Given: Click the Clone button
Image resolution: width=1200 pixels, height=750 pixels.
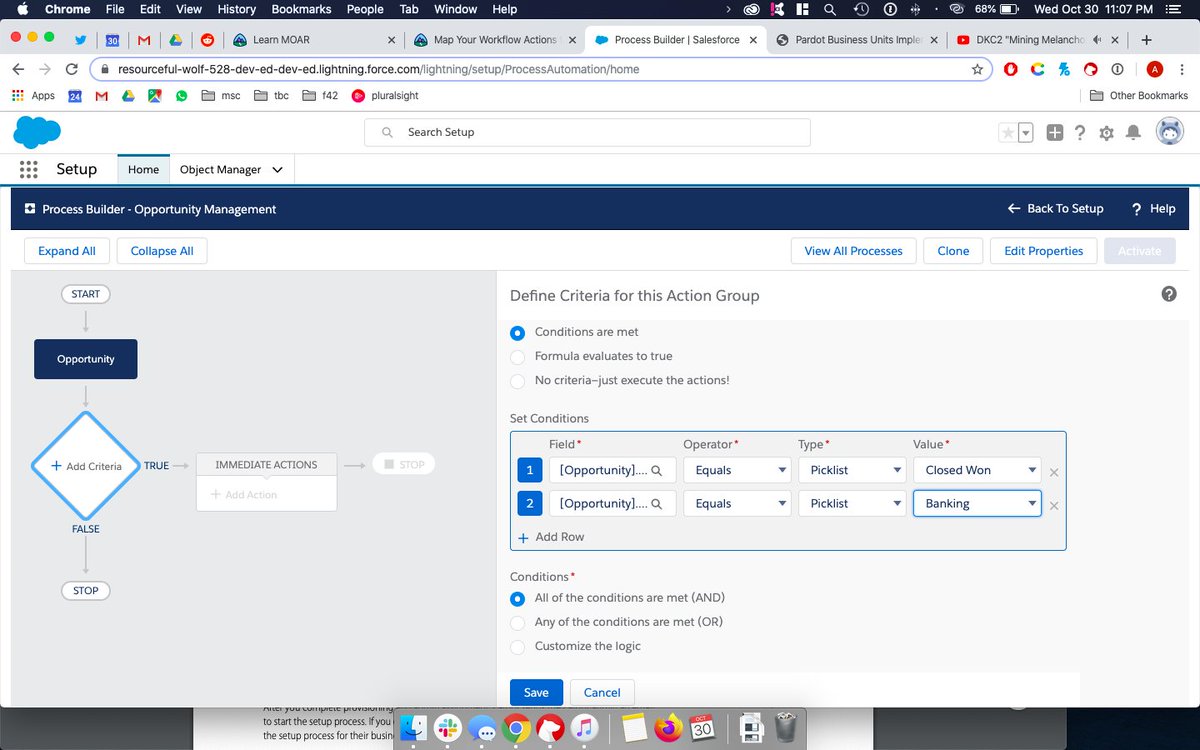Looking at the screenshot, I should pos(953,251).
